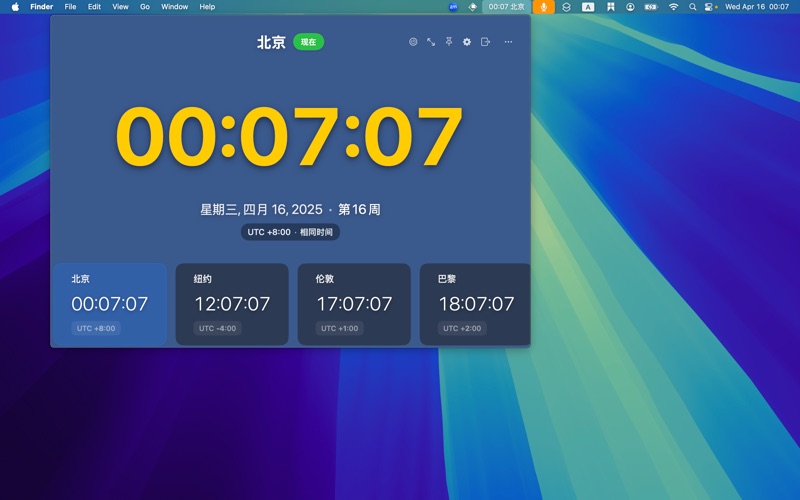Open the 00:07 北京 menu bar item
Image resolution: width=800 pixels, height=500 pixels.
[506, 7]
